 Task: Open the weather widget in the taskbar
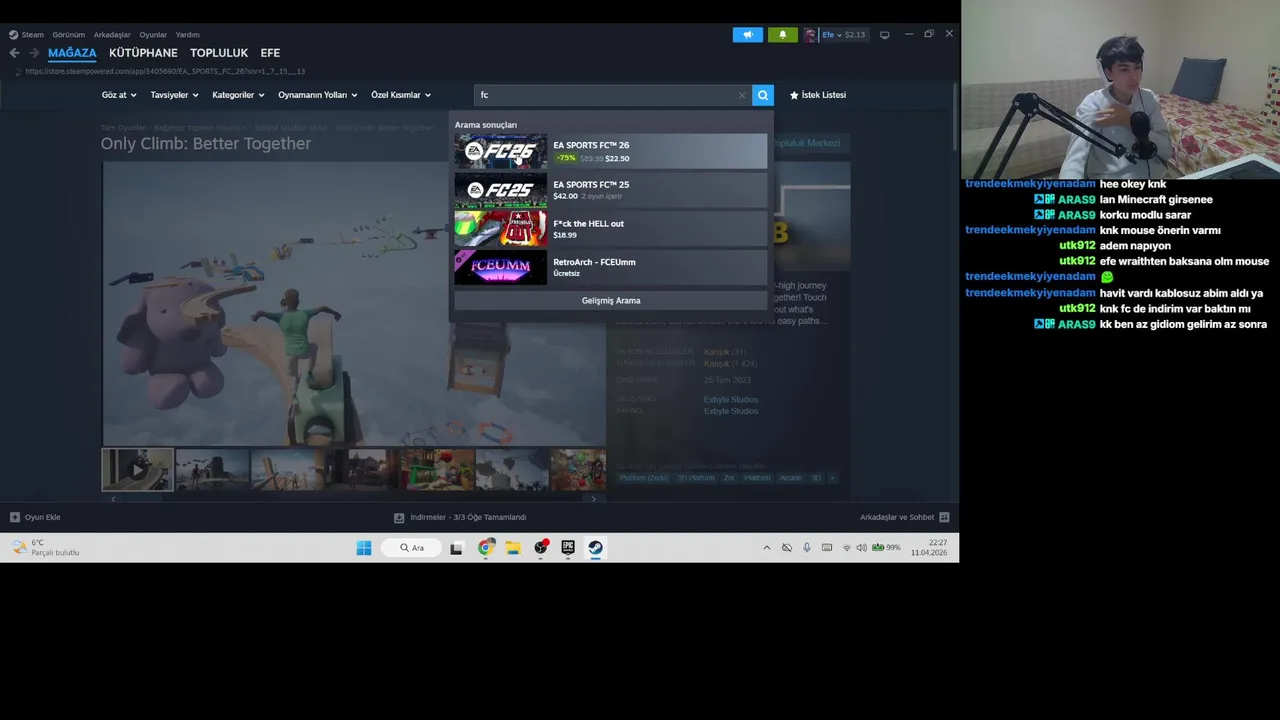coord(45,547)
